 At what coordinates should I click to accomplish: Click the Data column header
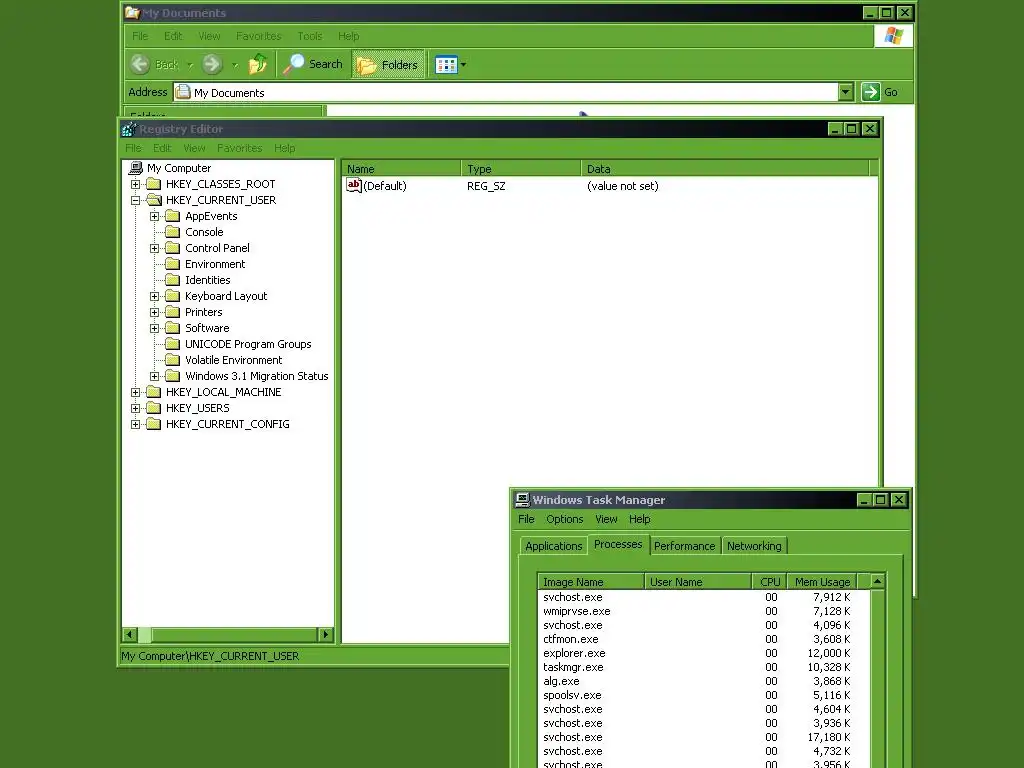point(725,168)
